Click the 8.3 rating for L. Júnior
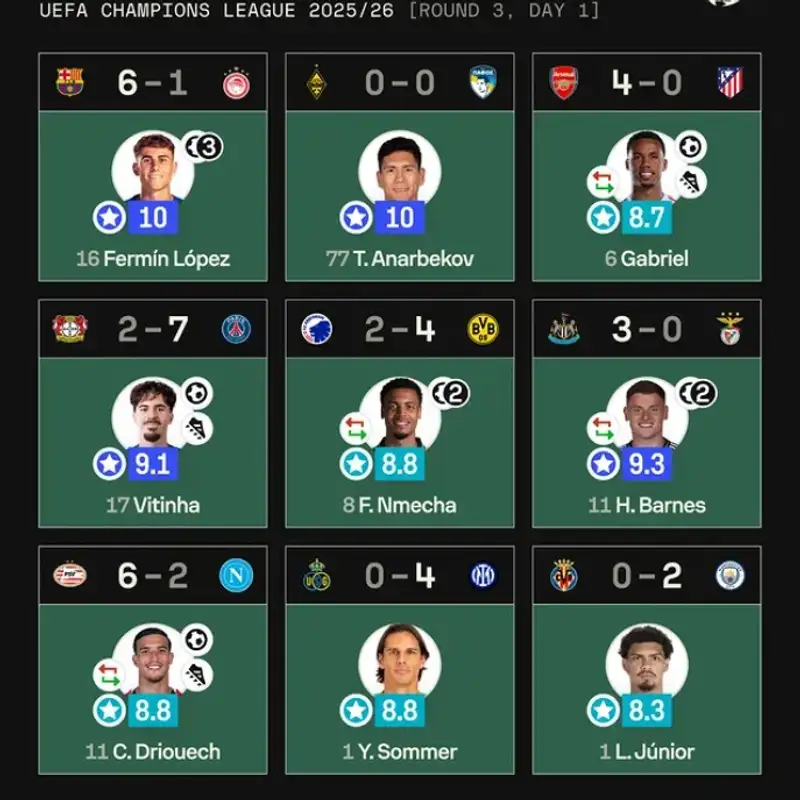Viewport: 800px width, 800px height. 646,710
